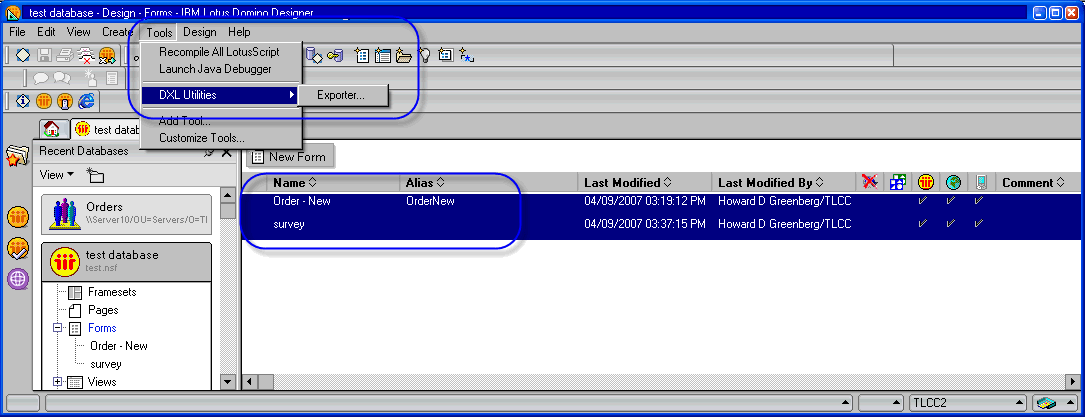
Task: Pin the Recent Databases panel
Action: 209,151
